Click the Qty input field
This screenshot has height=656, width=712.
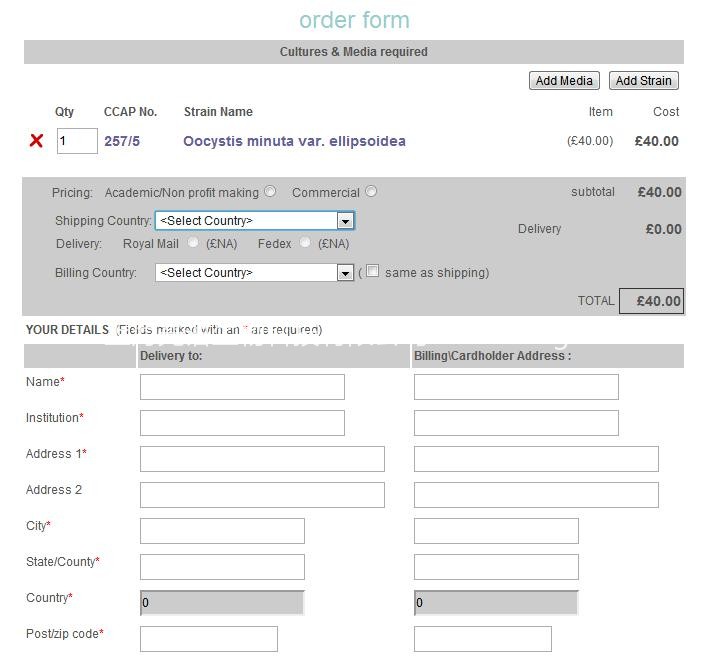[77, 141]
